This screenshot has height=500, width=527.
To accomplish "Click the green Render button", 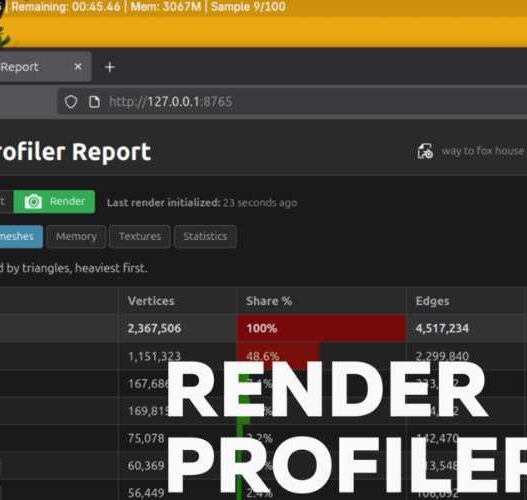I will pyautogui.click(x=54, y=202).
